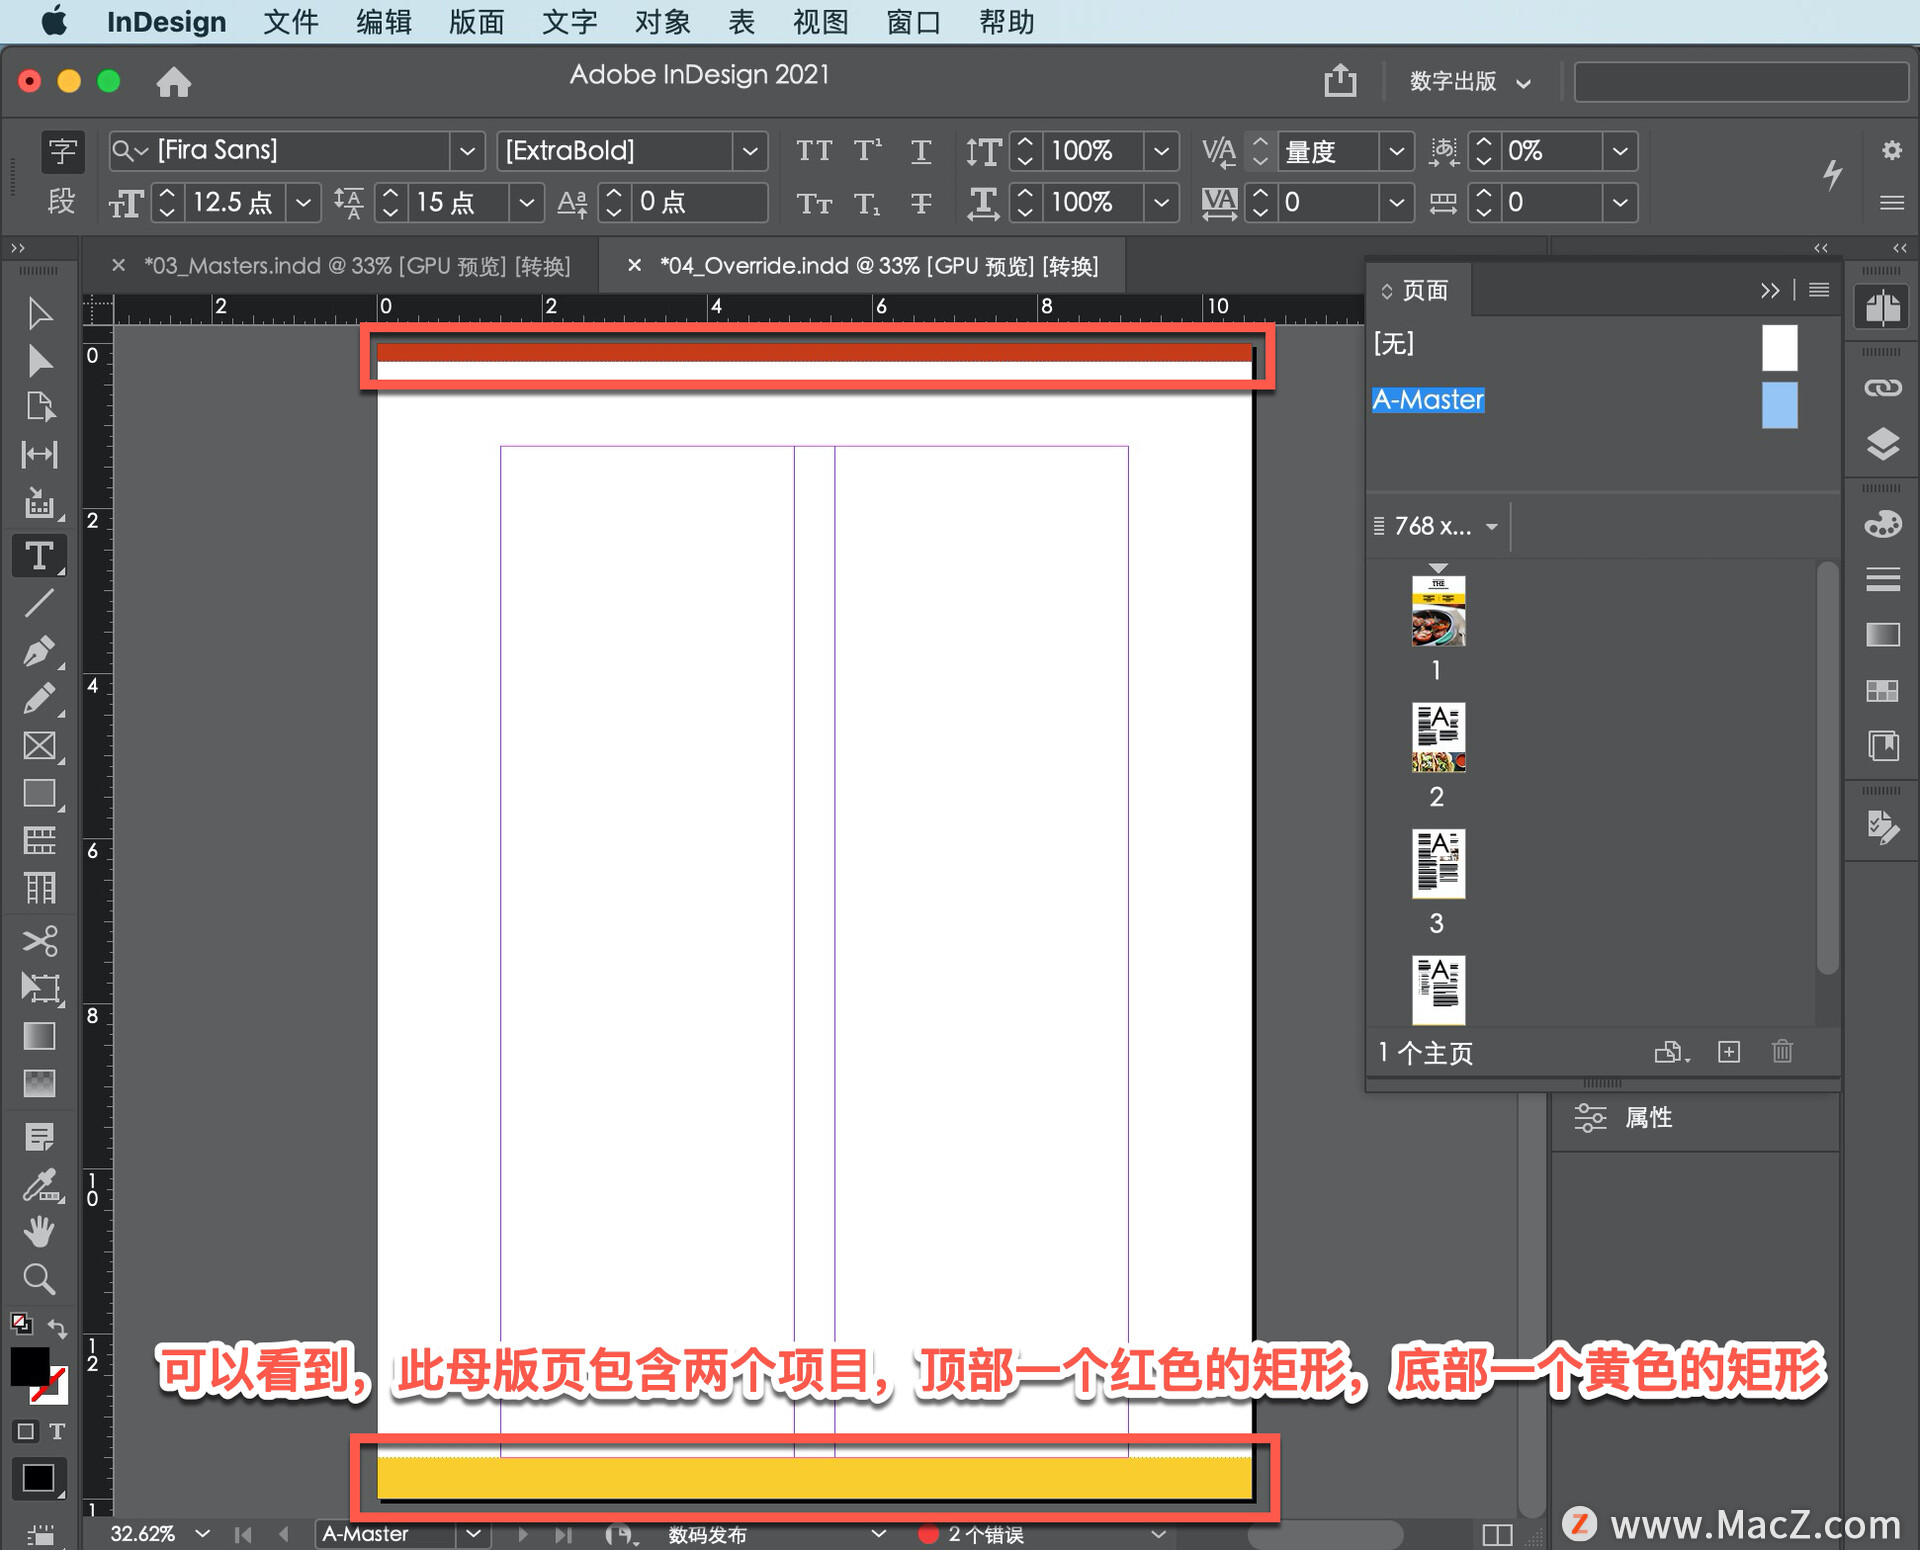Click the Pages panel vertical scrollbar
This screenshot has height=1550, width=1920.
1827,768
